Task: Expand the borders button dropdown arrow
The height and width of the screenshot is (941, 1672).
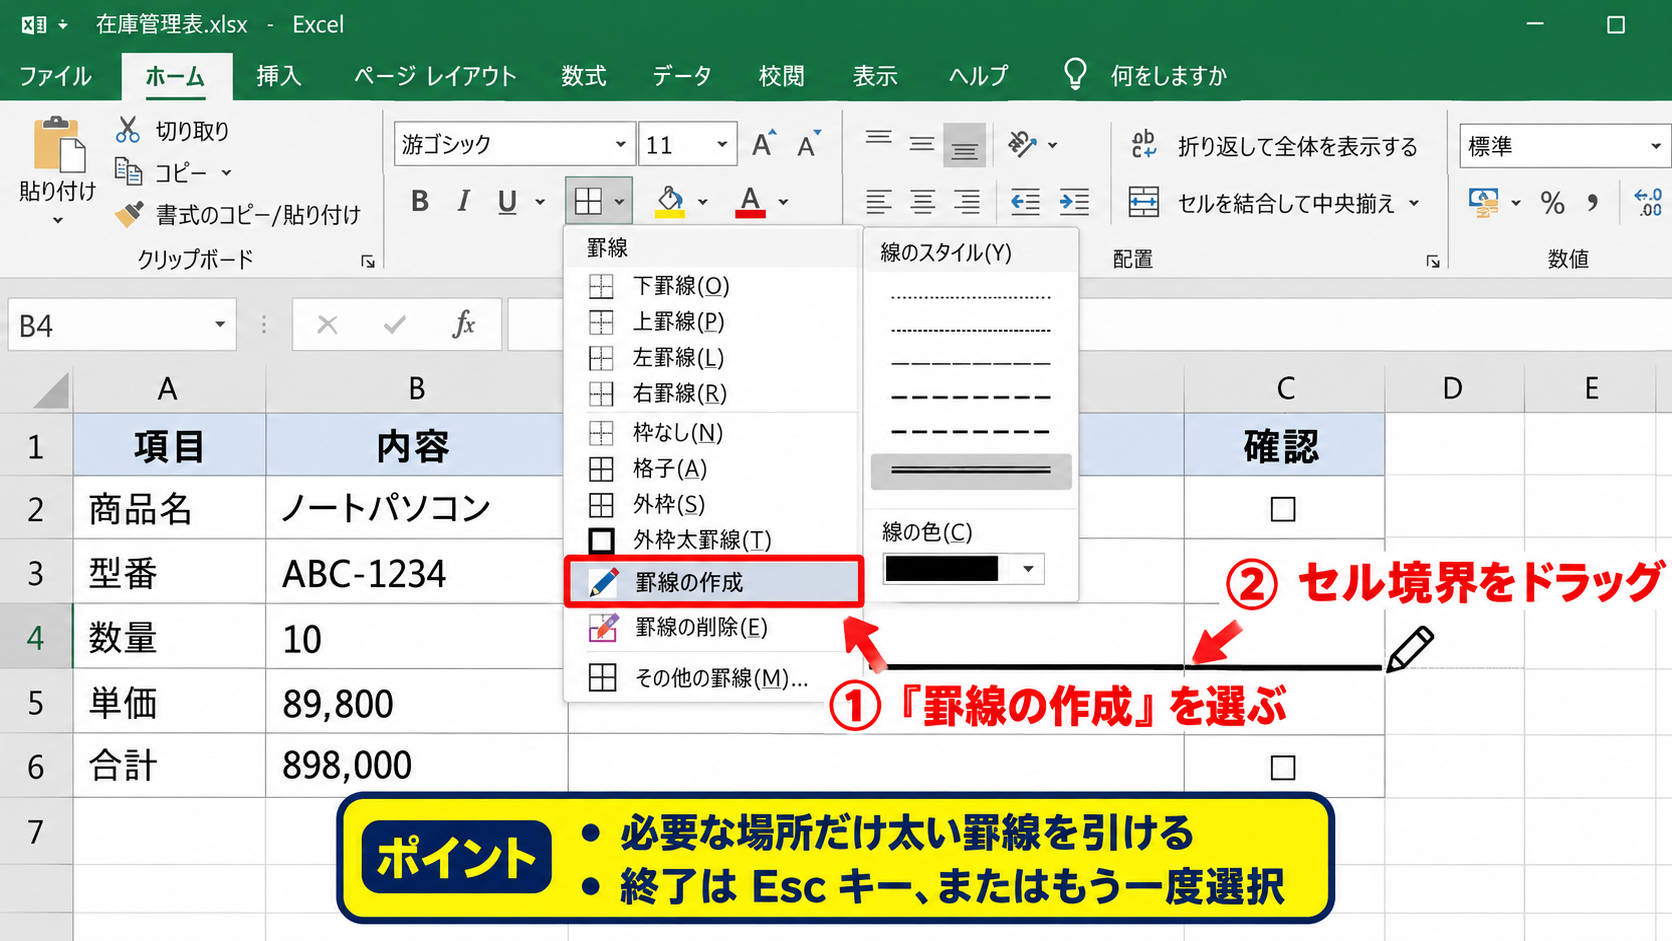Action: pyautogui.click(x=620, y=202)
